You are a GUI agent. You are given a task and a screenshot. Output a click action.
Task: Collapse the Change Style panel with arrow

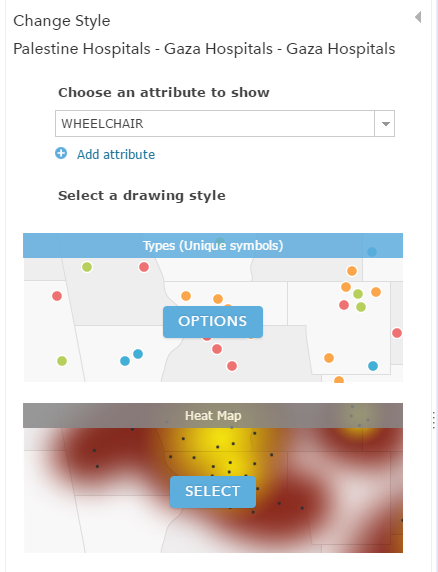(418, 17)
